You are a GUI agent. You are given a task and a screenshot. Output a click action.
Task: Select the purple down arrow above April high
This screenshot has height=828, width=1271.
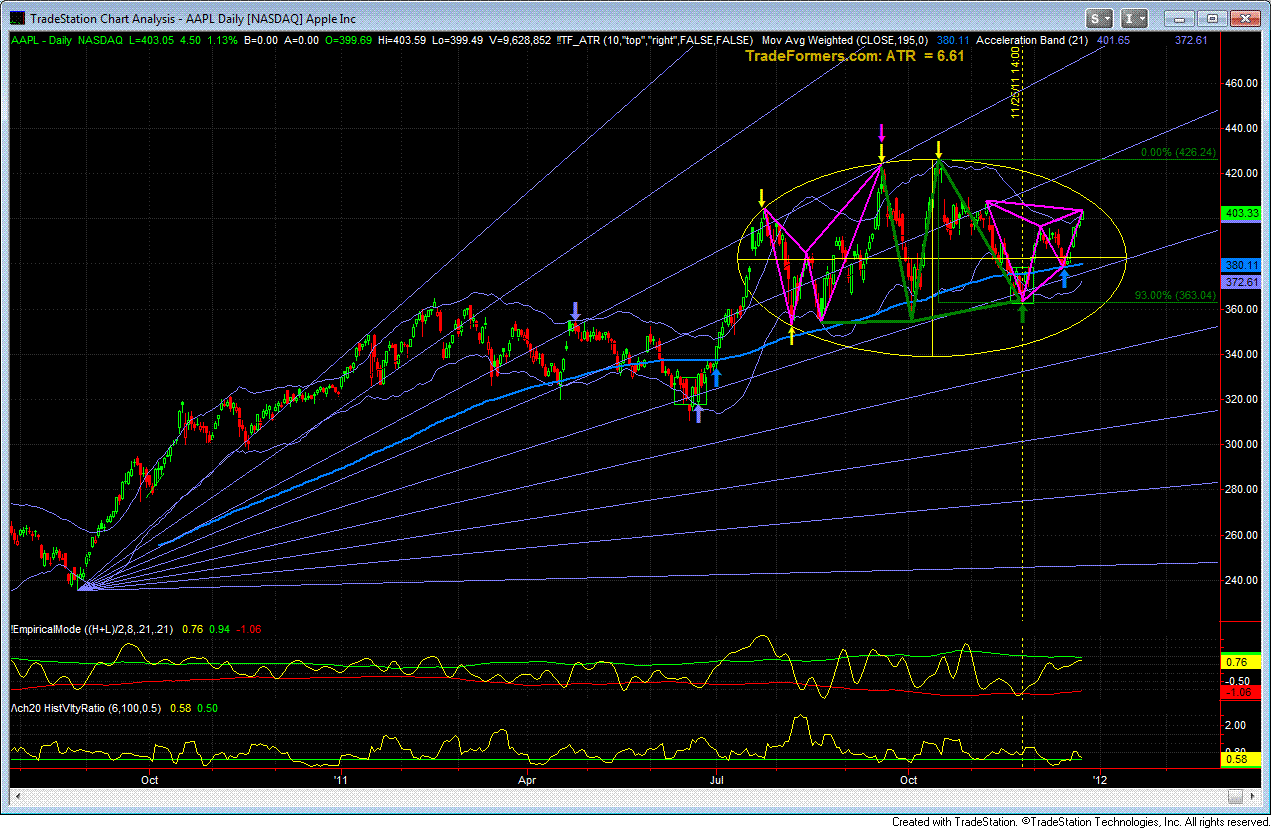[574, 310]
